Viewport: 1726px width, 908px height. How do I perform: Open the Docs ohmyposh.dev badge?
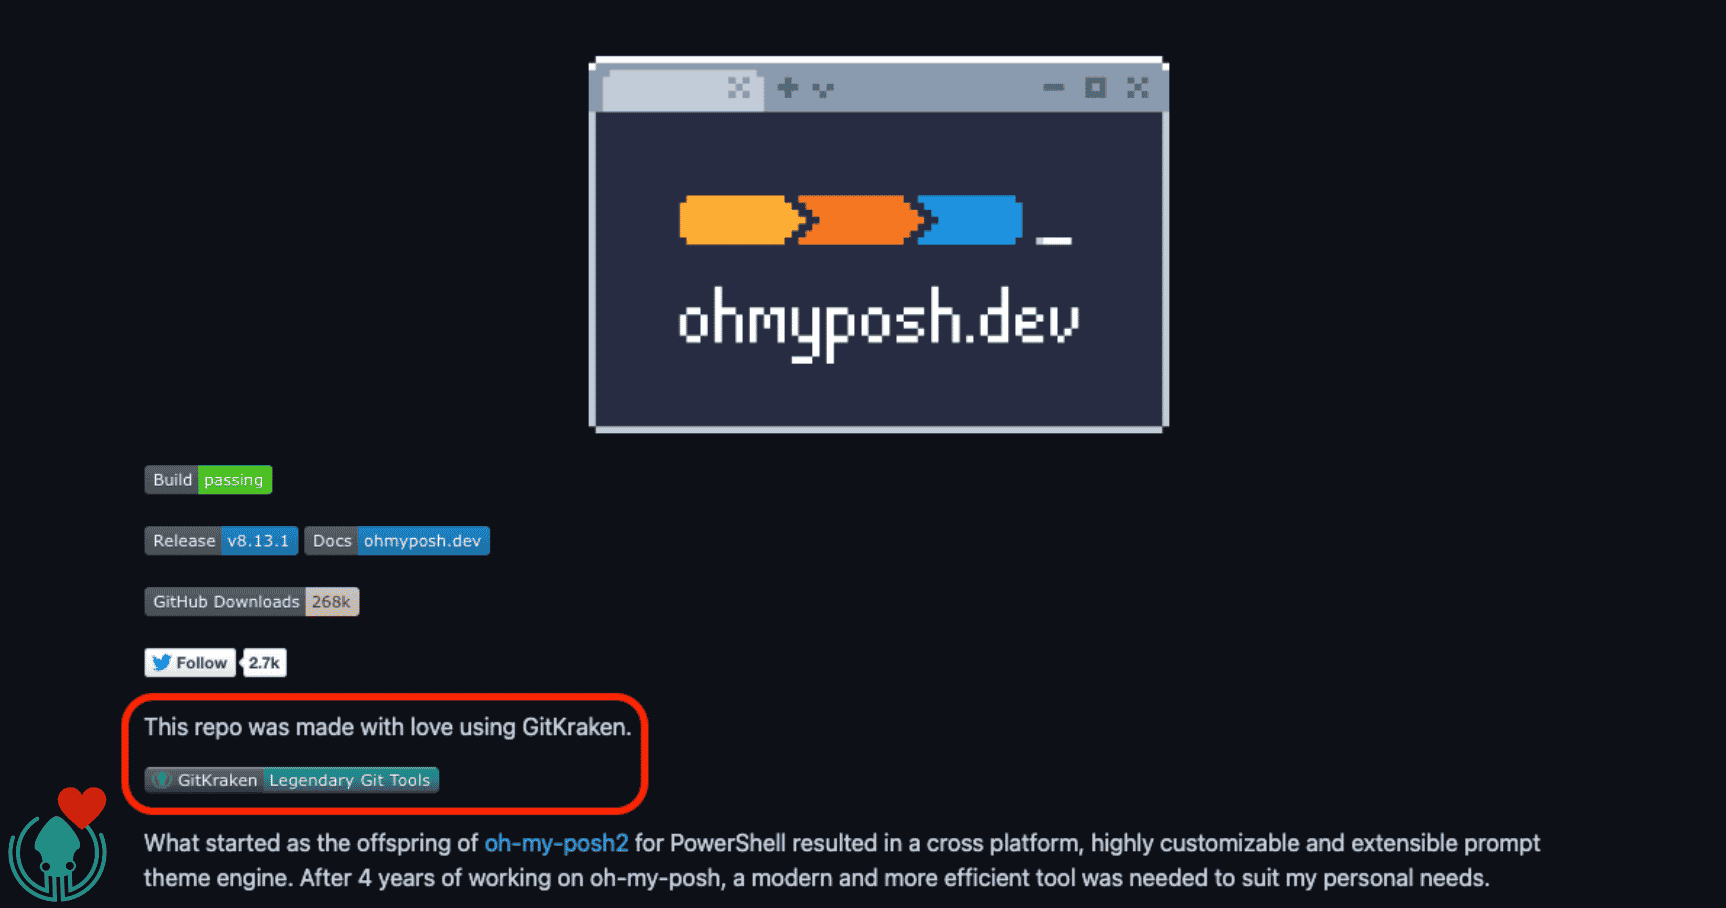click(x=397, y=541)
